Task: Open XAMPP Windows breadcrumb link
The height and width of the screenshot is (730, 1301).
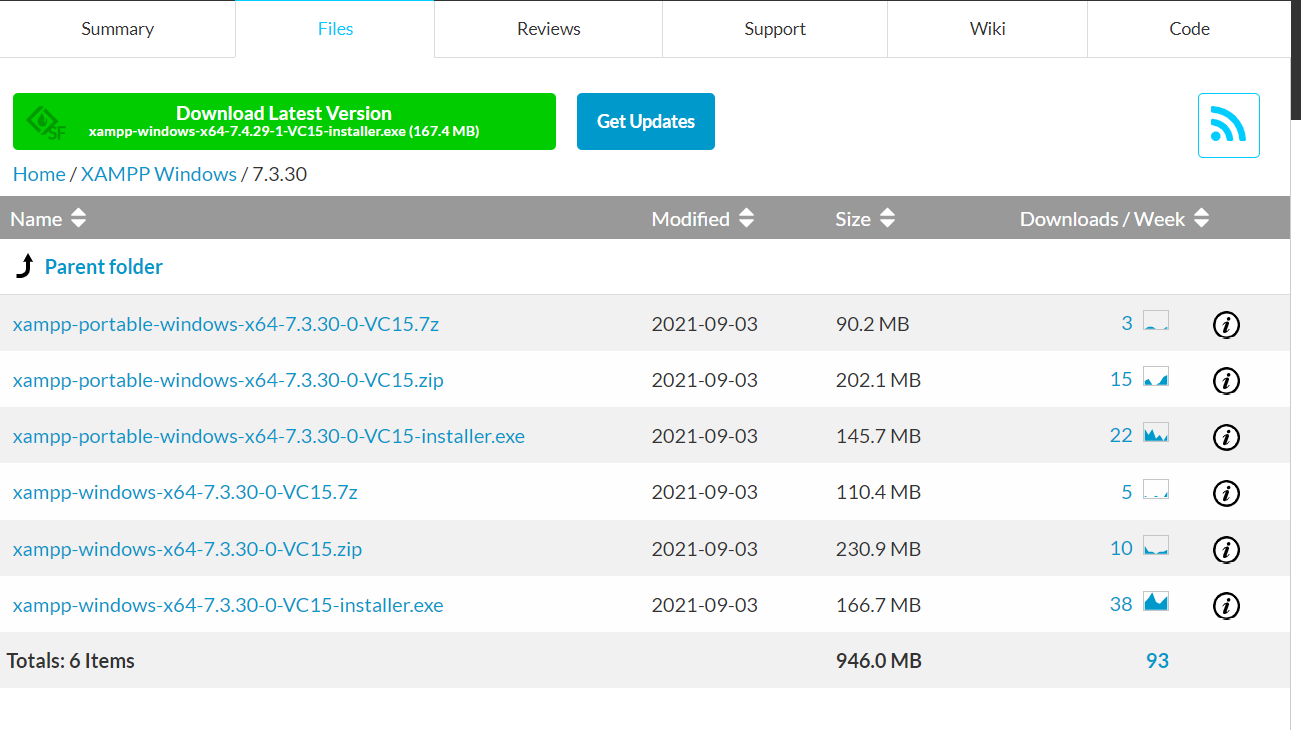Action: click(x=159, y=174)
